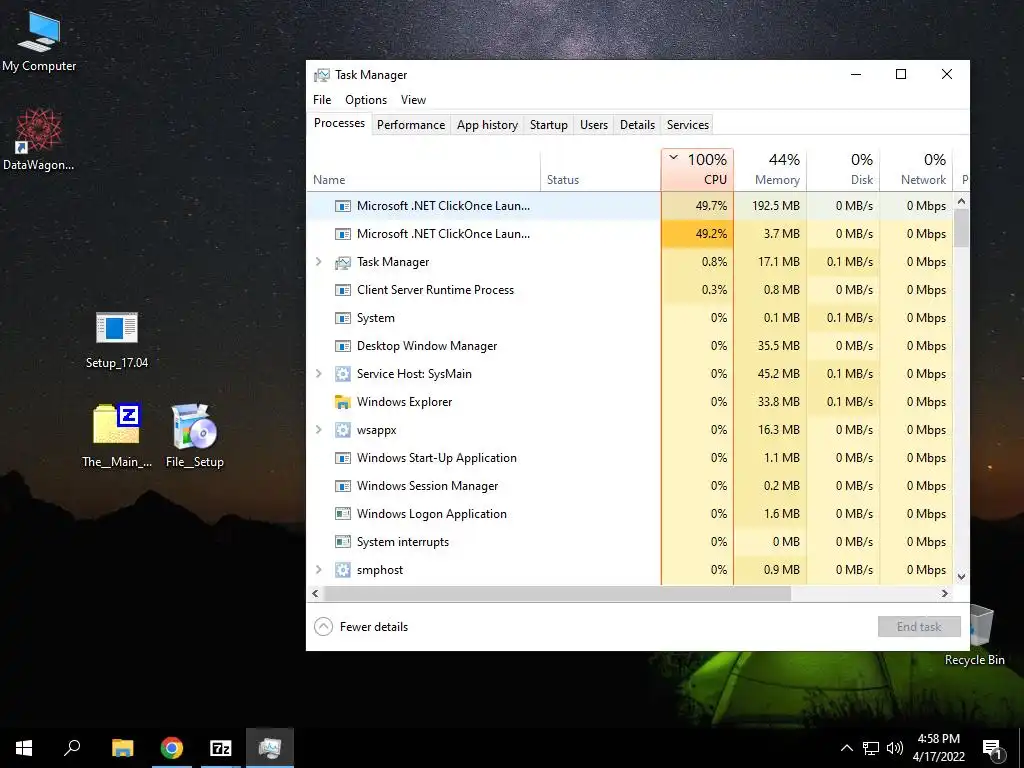This screenshot has width=1024, height=768.
Task: Click the 35.5 MB memory cell
Action: pyautogui.click(x=771, y=345)
